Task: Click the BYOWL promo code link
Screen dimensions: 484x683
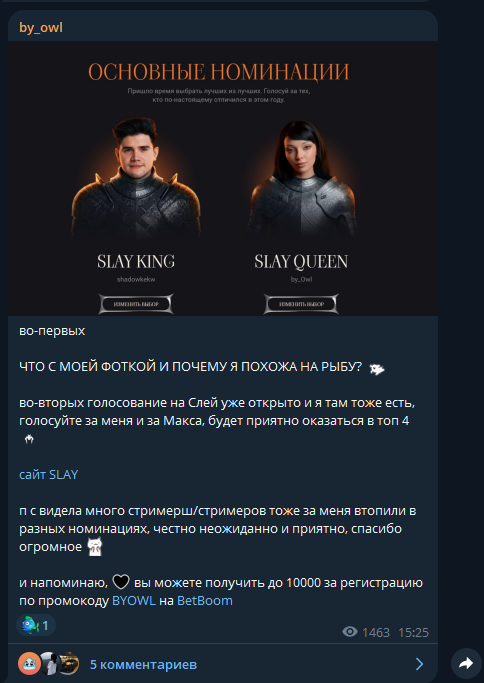Action: tap(134, 601)
